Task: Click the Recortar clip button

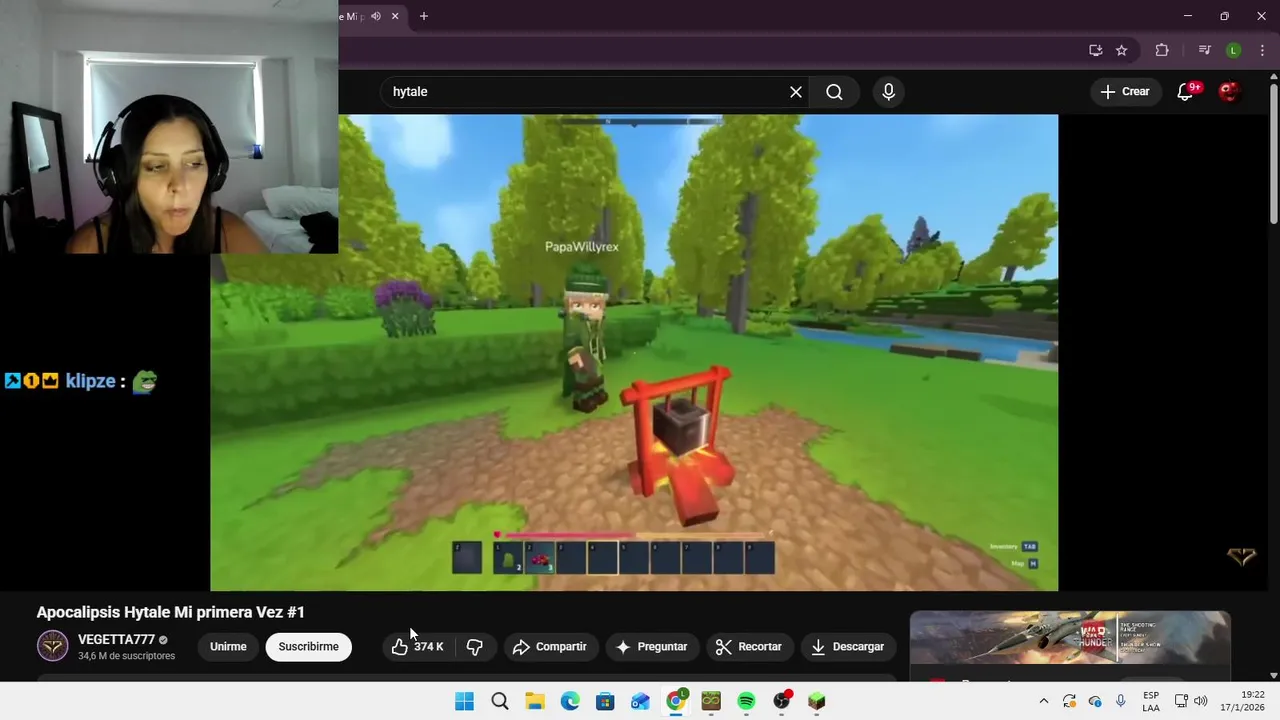Action: tap(749, 647)
